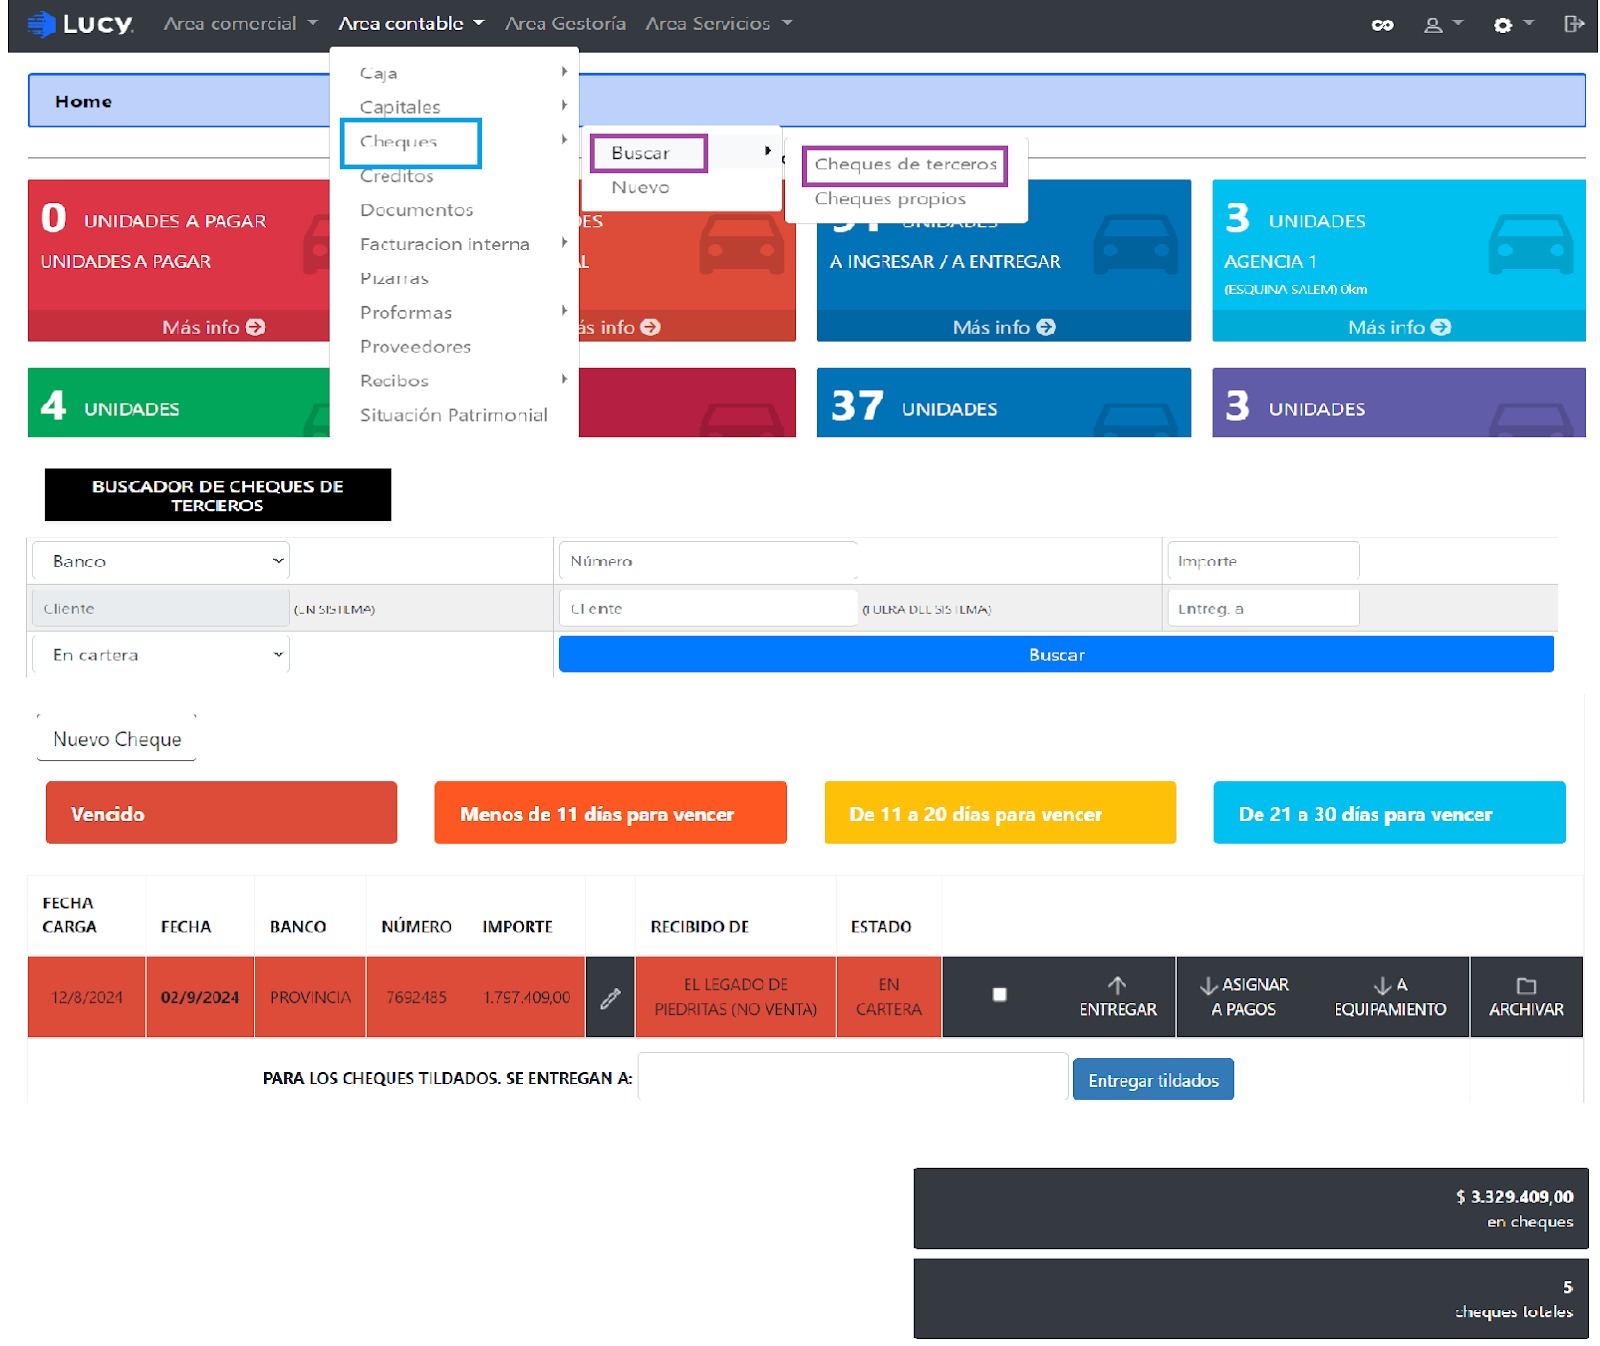Click El Legado de Piedritas cell
Image resolution: width=1600 pixels, height=1346 pixels.
pos(735,997)
